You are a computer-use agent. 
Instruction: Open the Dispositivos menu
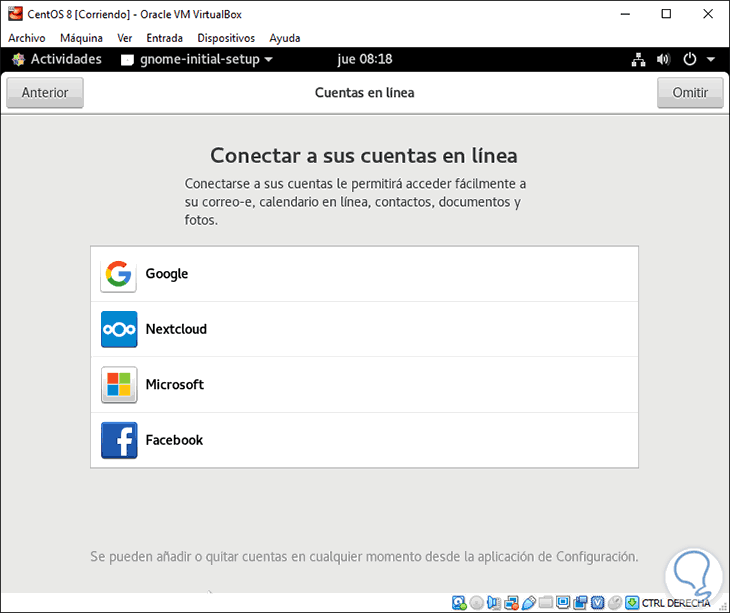[226, 38]
